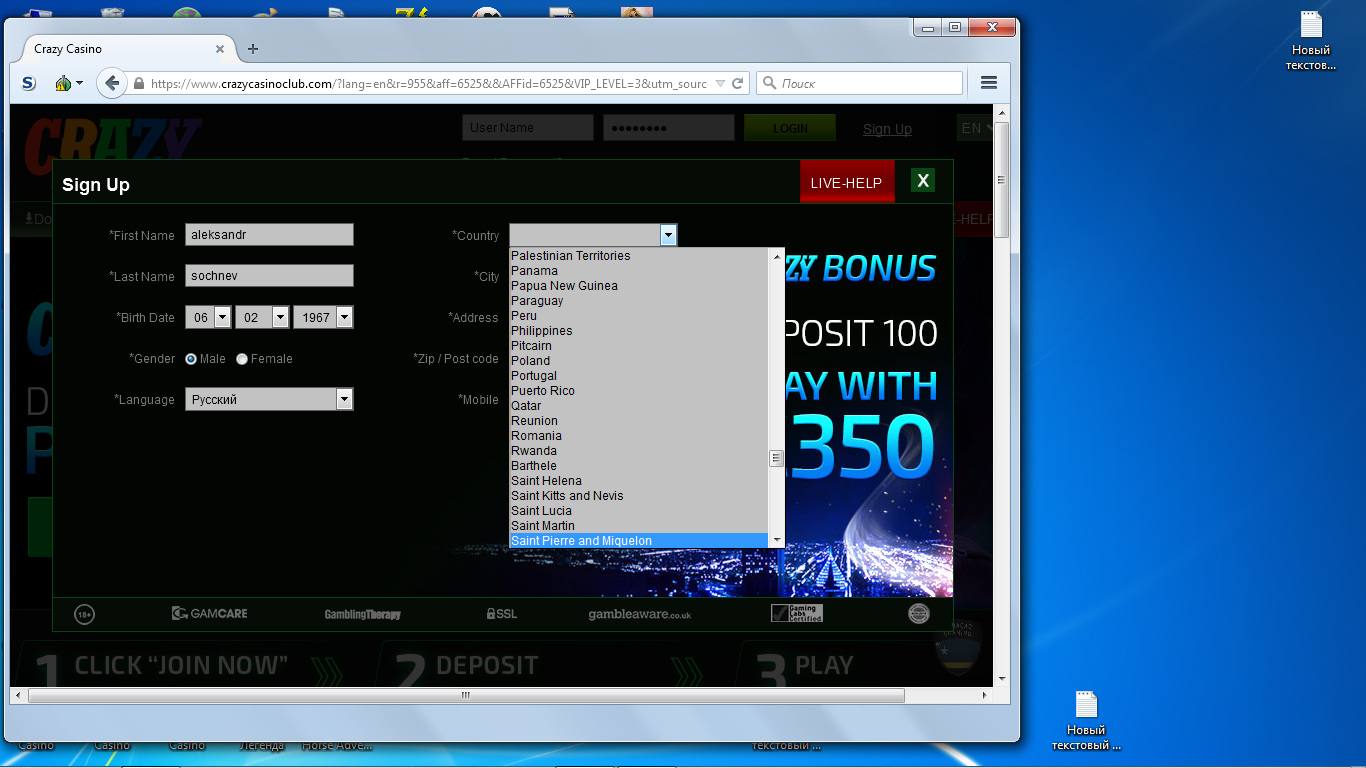Open the desktop text file icon at bottom right
Image resolution: width=1366 pixels, height=768 pixels.
click(x=1087, y=720)
